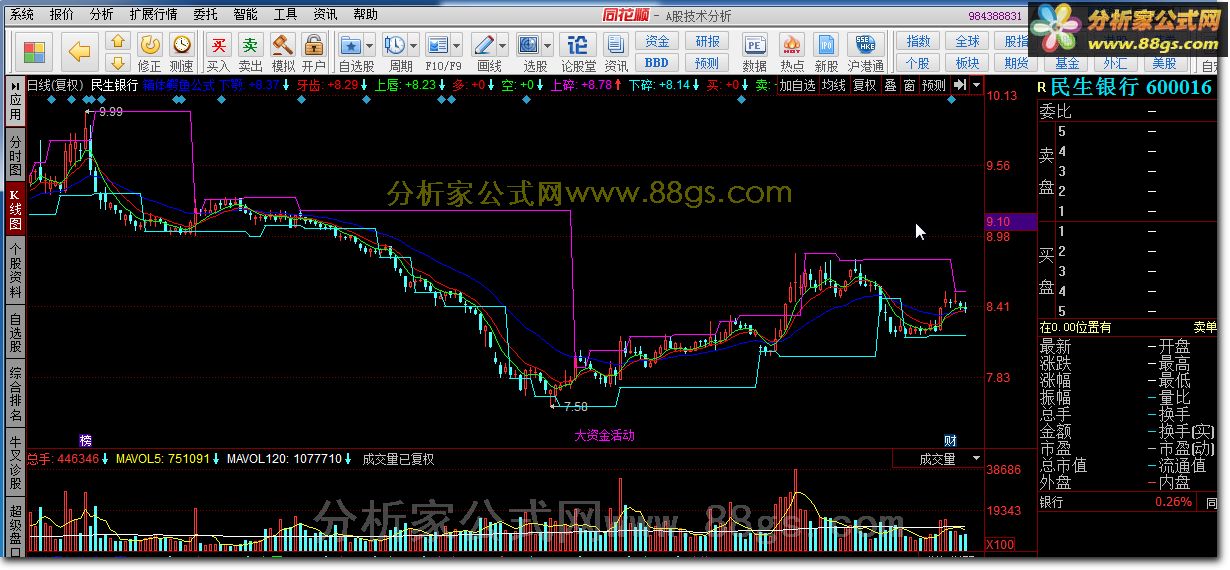Viewport: 1230px width, 570px height.
Task: Open the 牛叉诊股 side tab
Action: pyautogui.click(x=15, y=464)
